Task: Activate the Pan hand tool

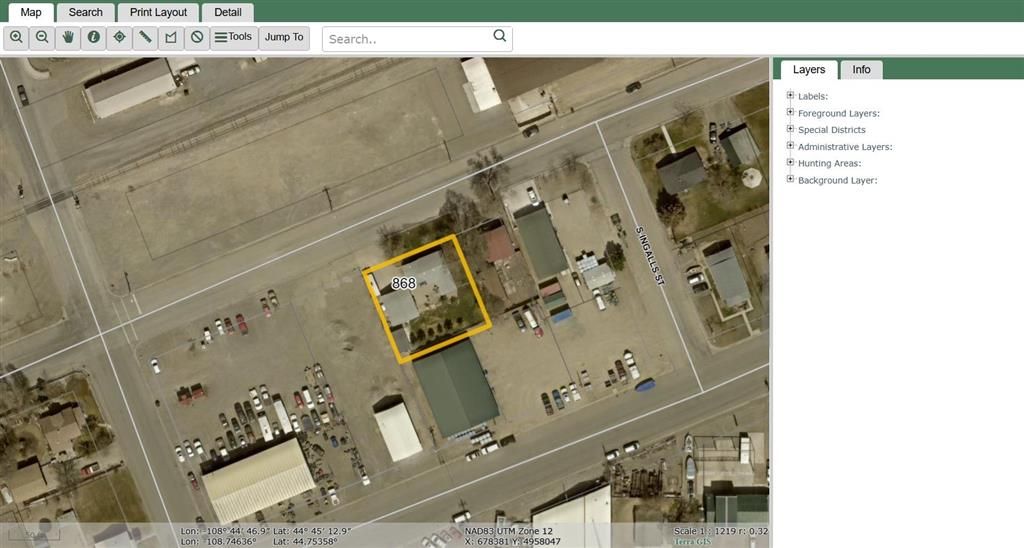Action: point(69,37)
